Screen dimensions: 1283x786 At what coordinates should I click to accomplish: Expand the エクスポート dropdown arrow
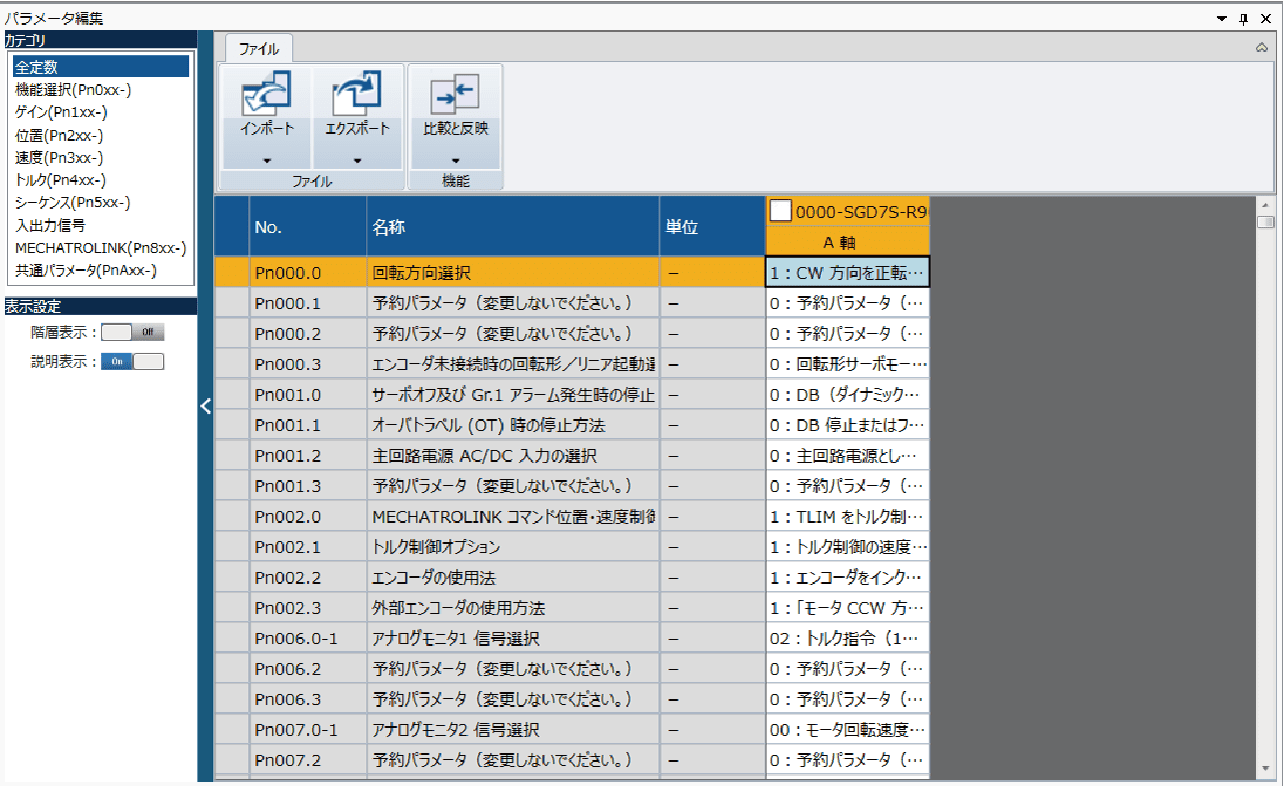pyautogui.click(x=357, y=160)
